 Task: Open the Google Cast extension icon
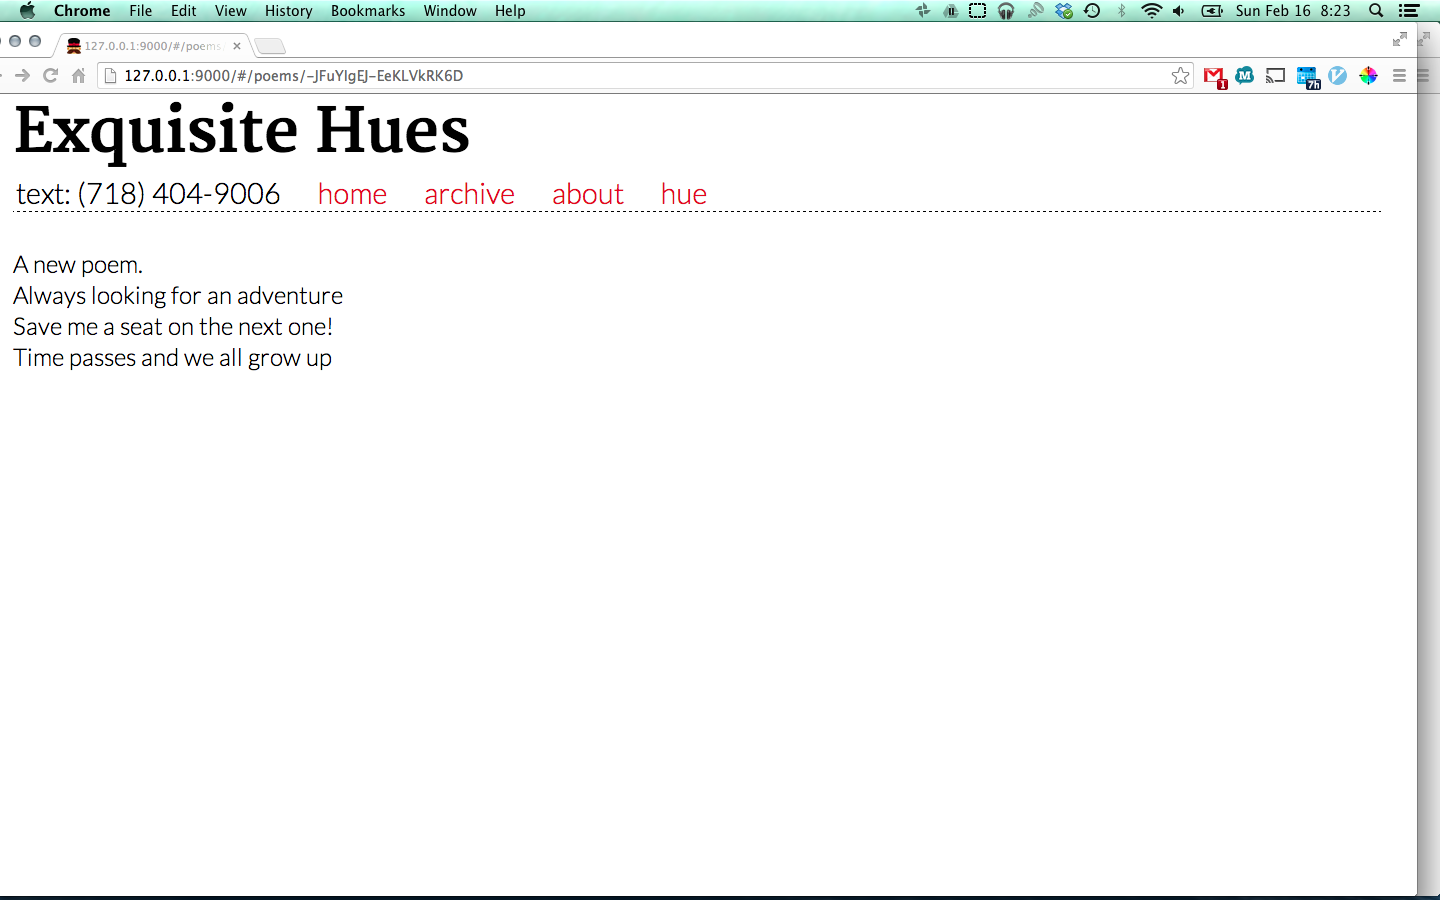1275,76
